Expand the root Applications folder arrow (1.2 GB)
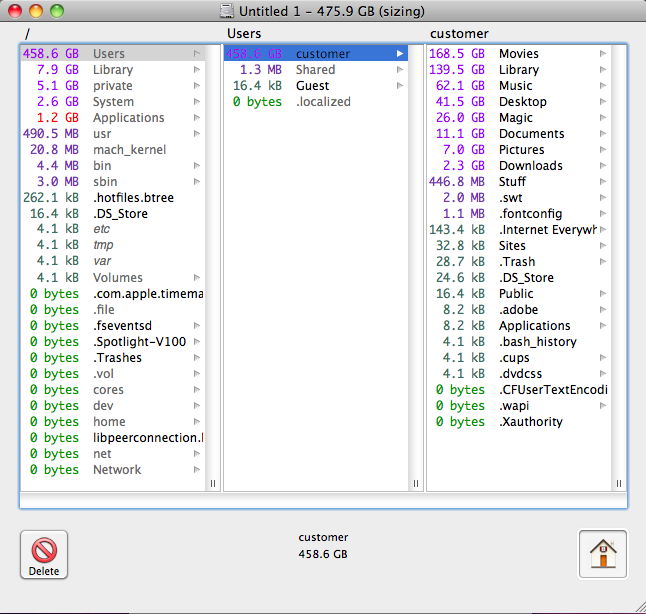 (x=197, y=117)
